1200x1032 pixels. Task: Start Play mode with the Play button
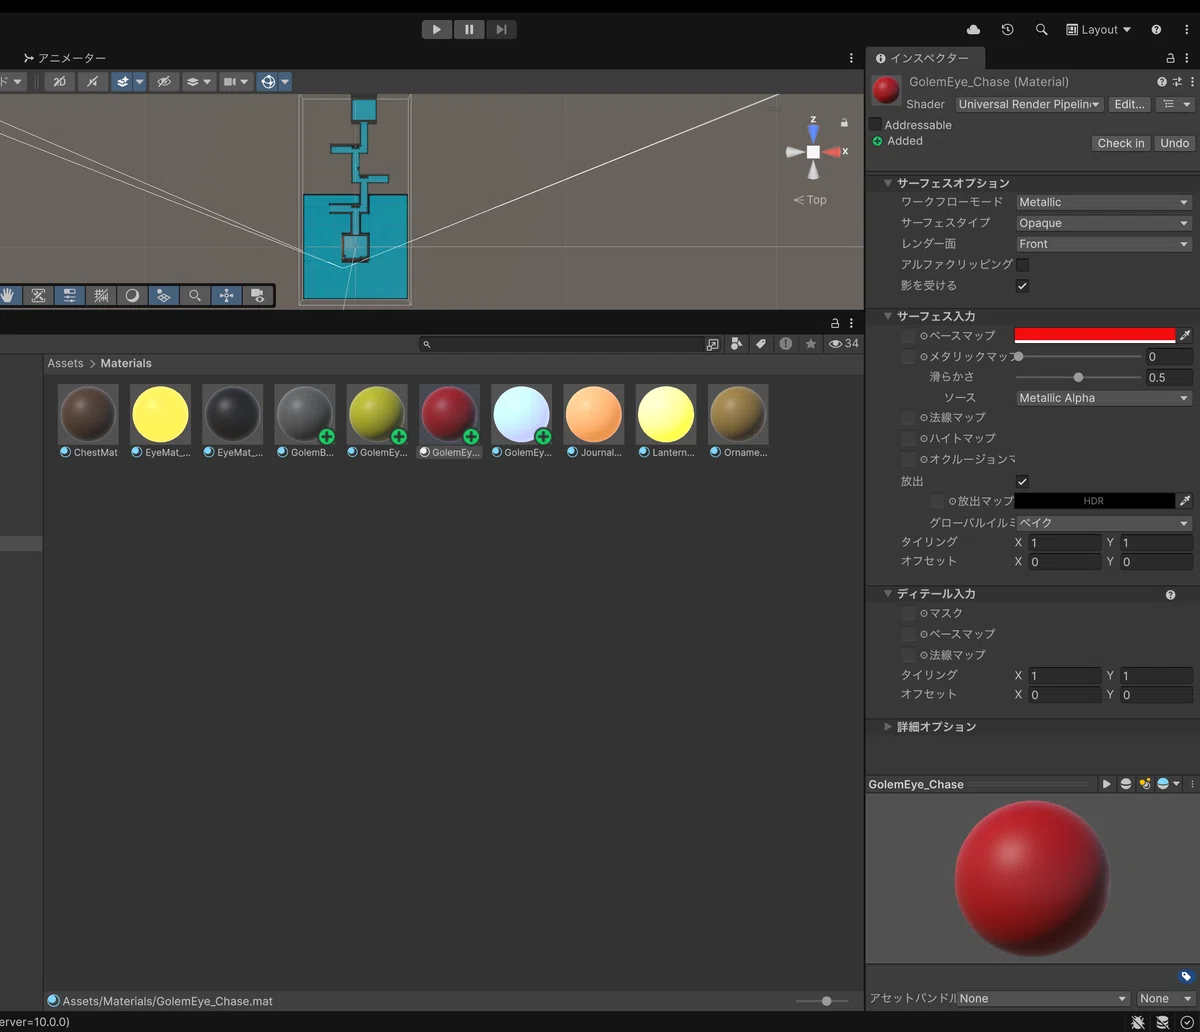(436, 30)
